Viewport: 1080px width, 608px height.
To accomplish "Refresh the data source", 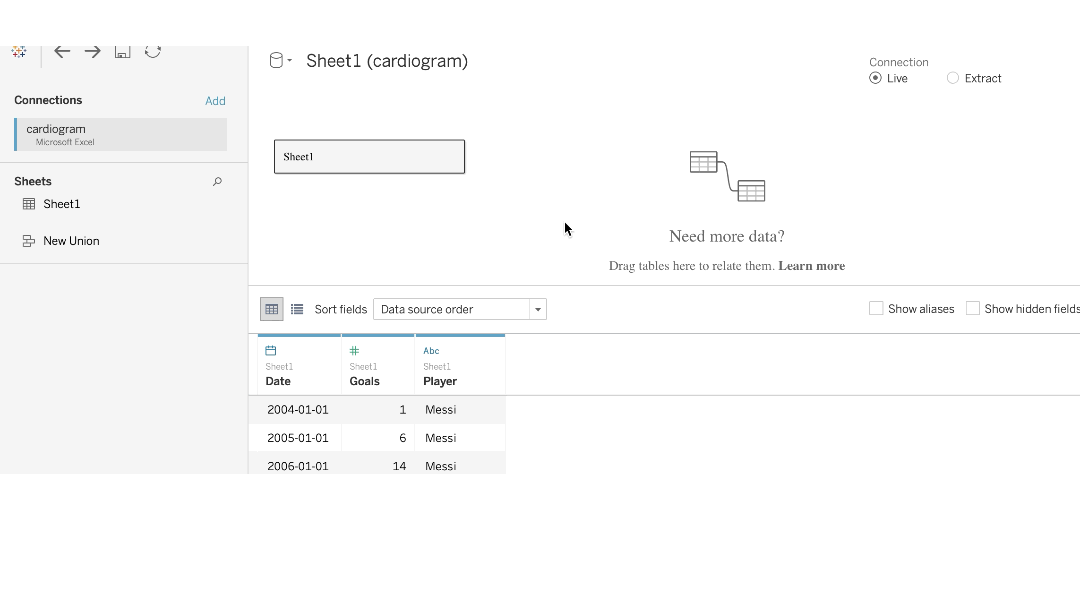I will click(x=153, y=52).
